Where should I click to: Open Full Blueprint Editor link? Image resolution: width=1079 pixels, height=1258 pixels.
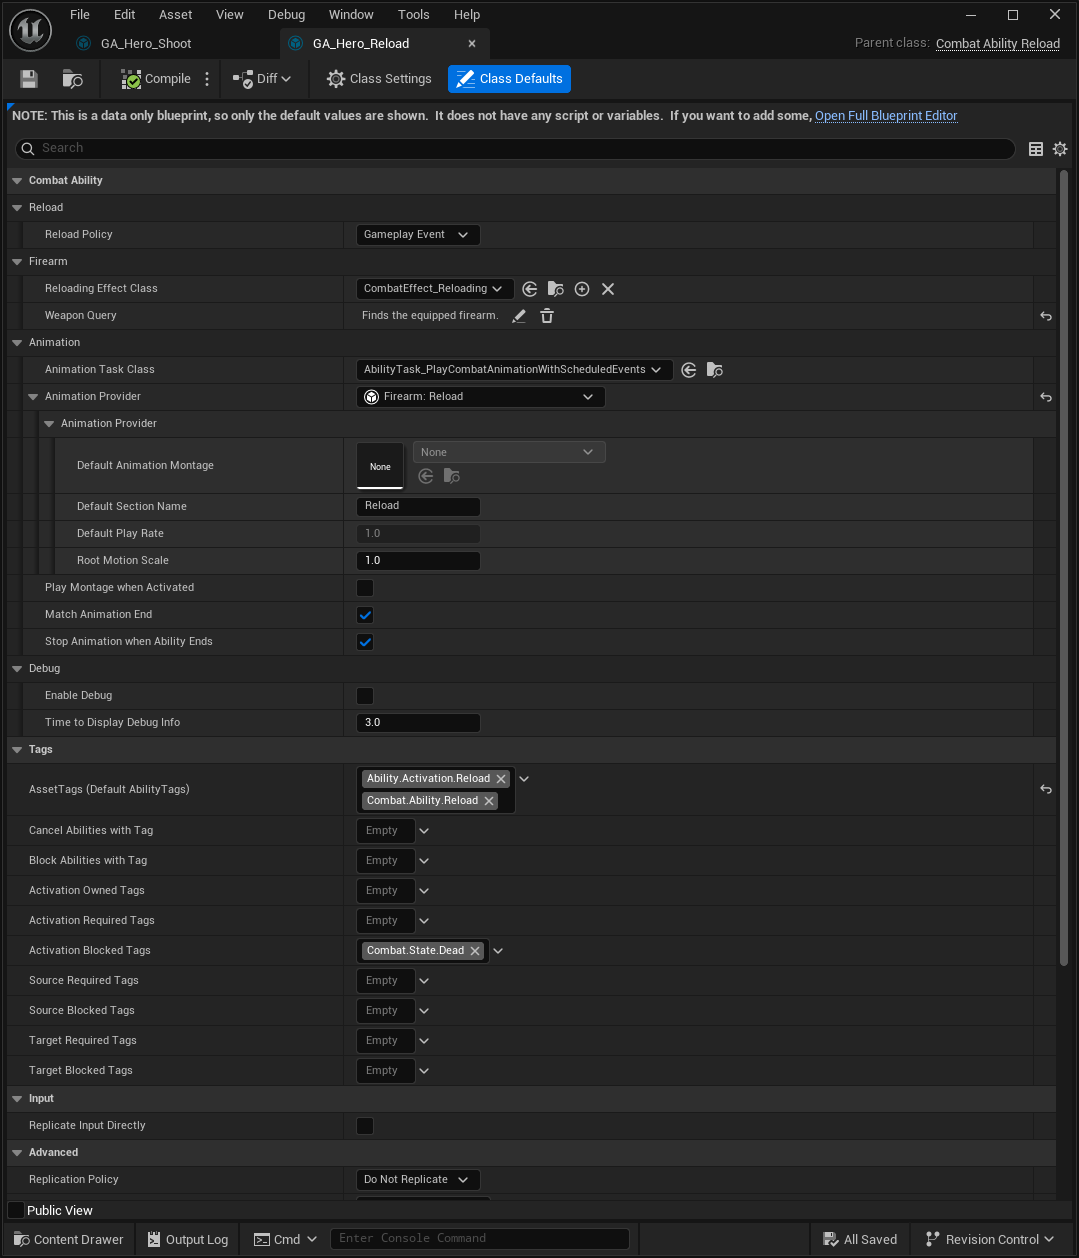(886, 116)
